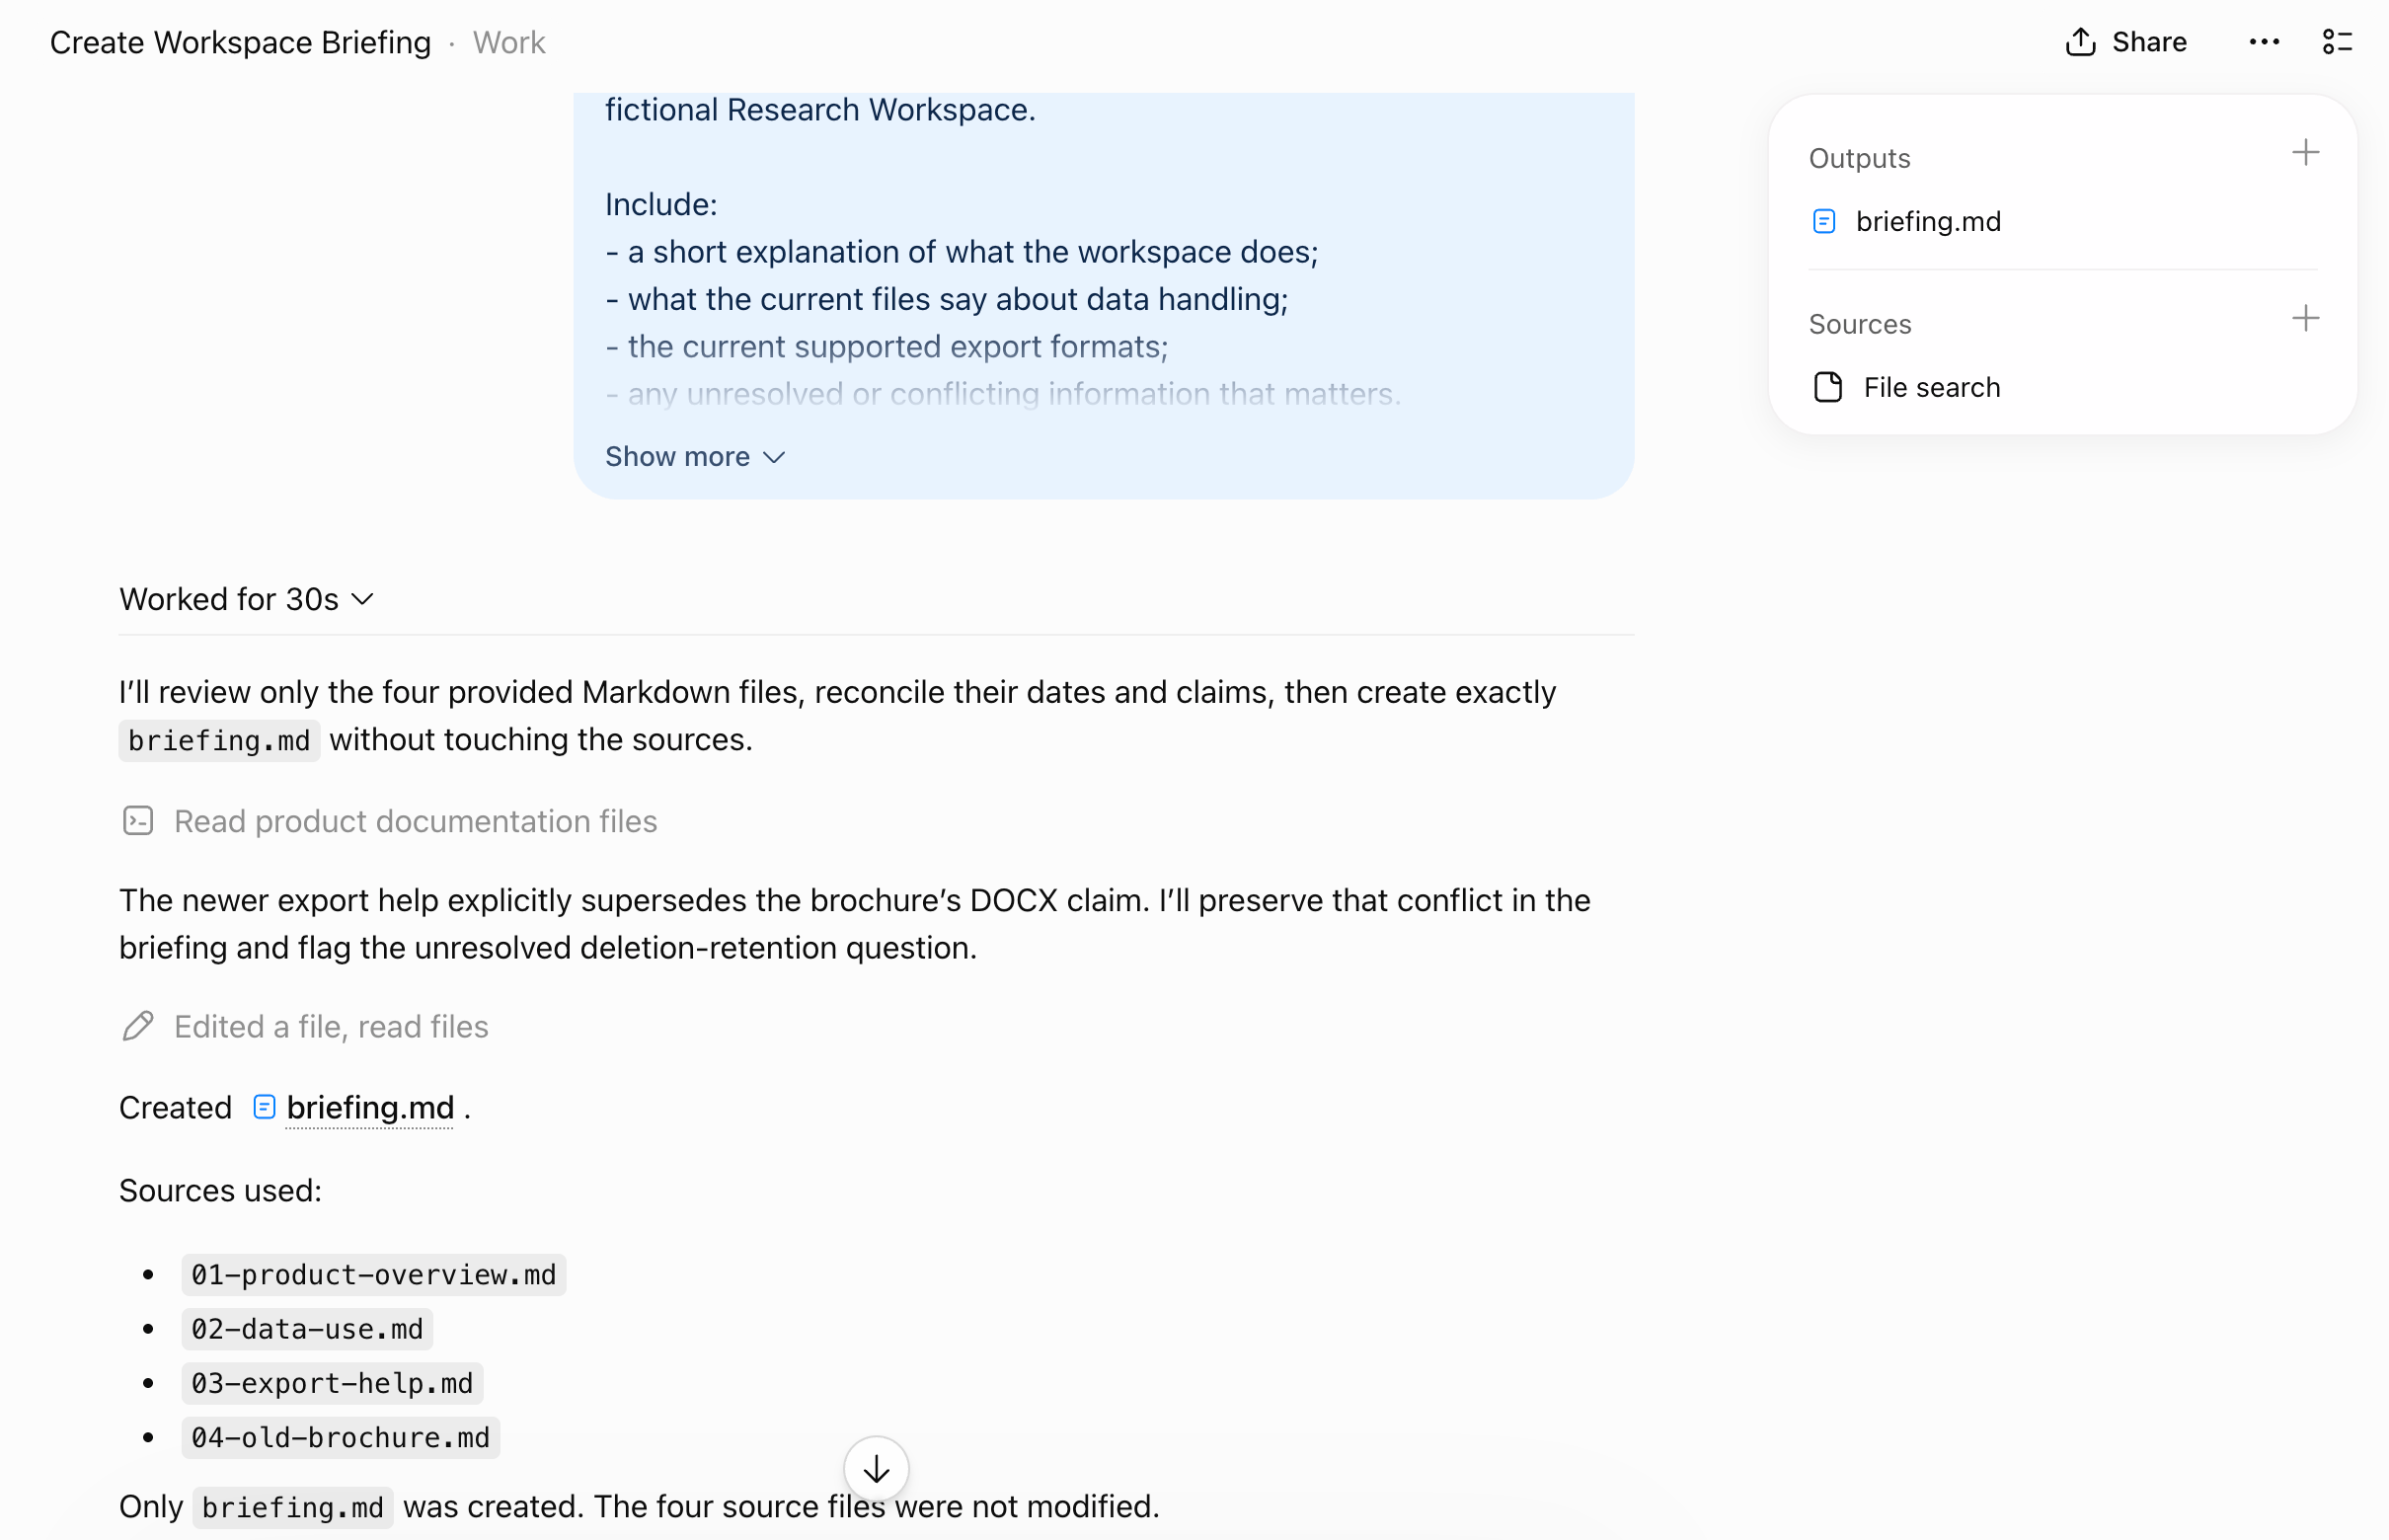This screenshot has width=2389, height=1540.
Task: Click the inline briefing.md code in first paragraph
Action: point(219,741)
